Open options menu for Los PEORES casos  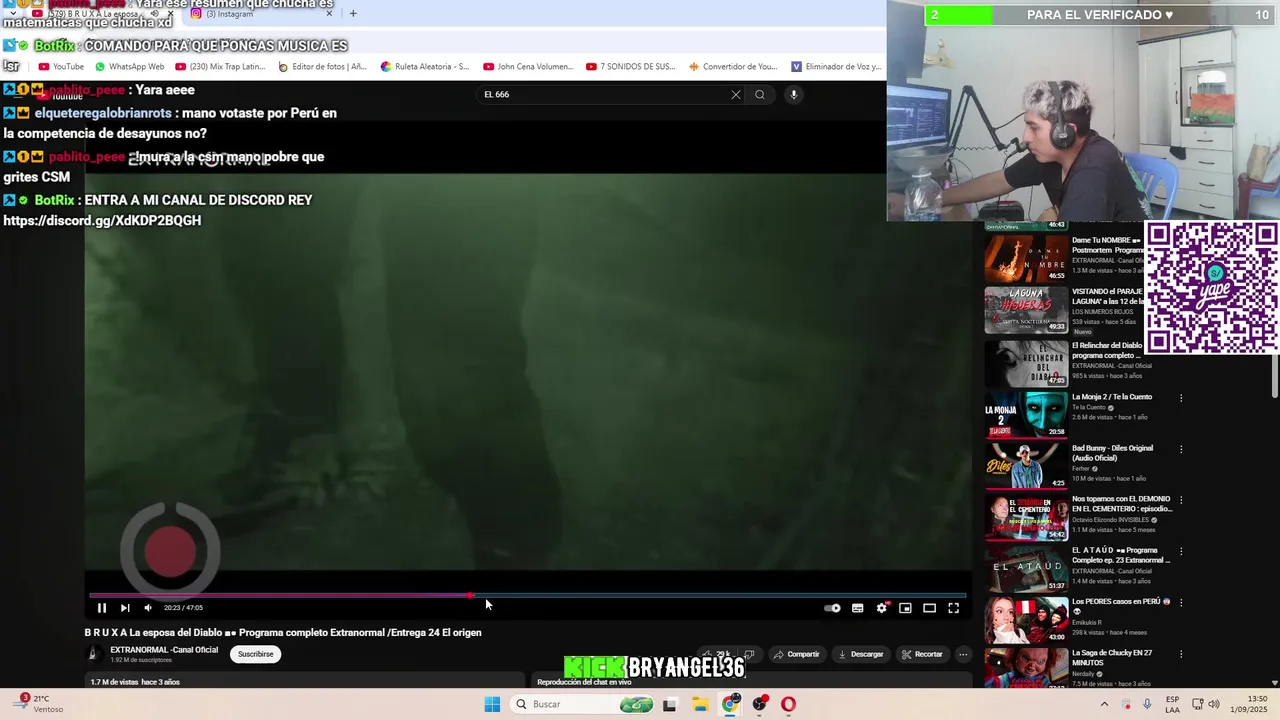1181,602
